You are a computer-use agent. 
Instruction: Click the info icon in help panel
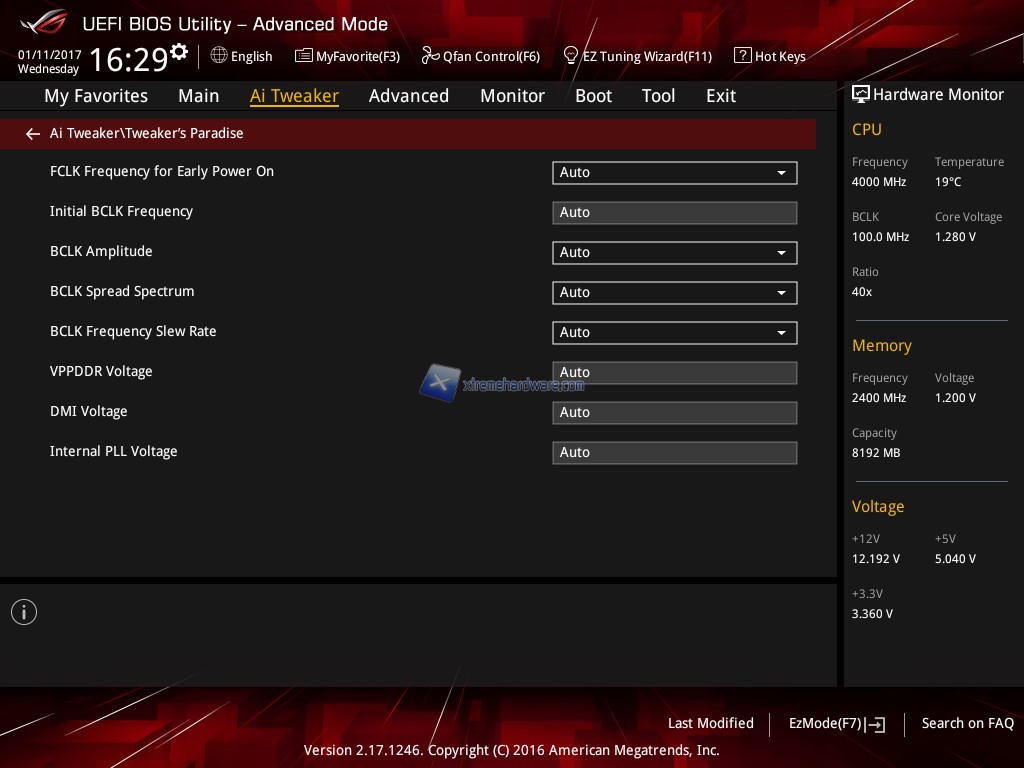pyautogui.click(x=24, y=612)
